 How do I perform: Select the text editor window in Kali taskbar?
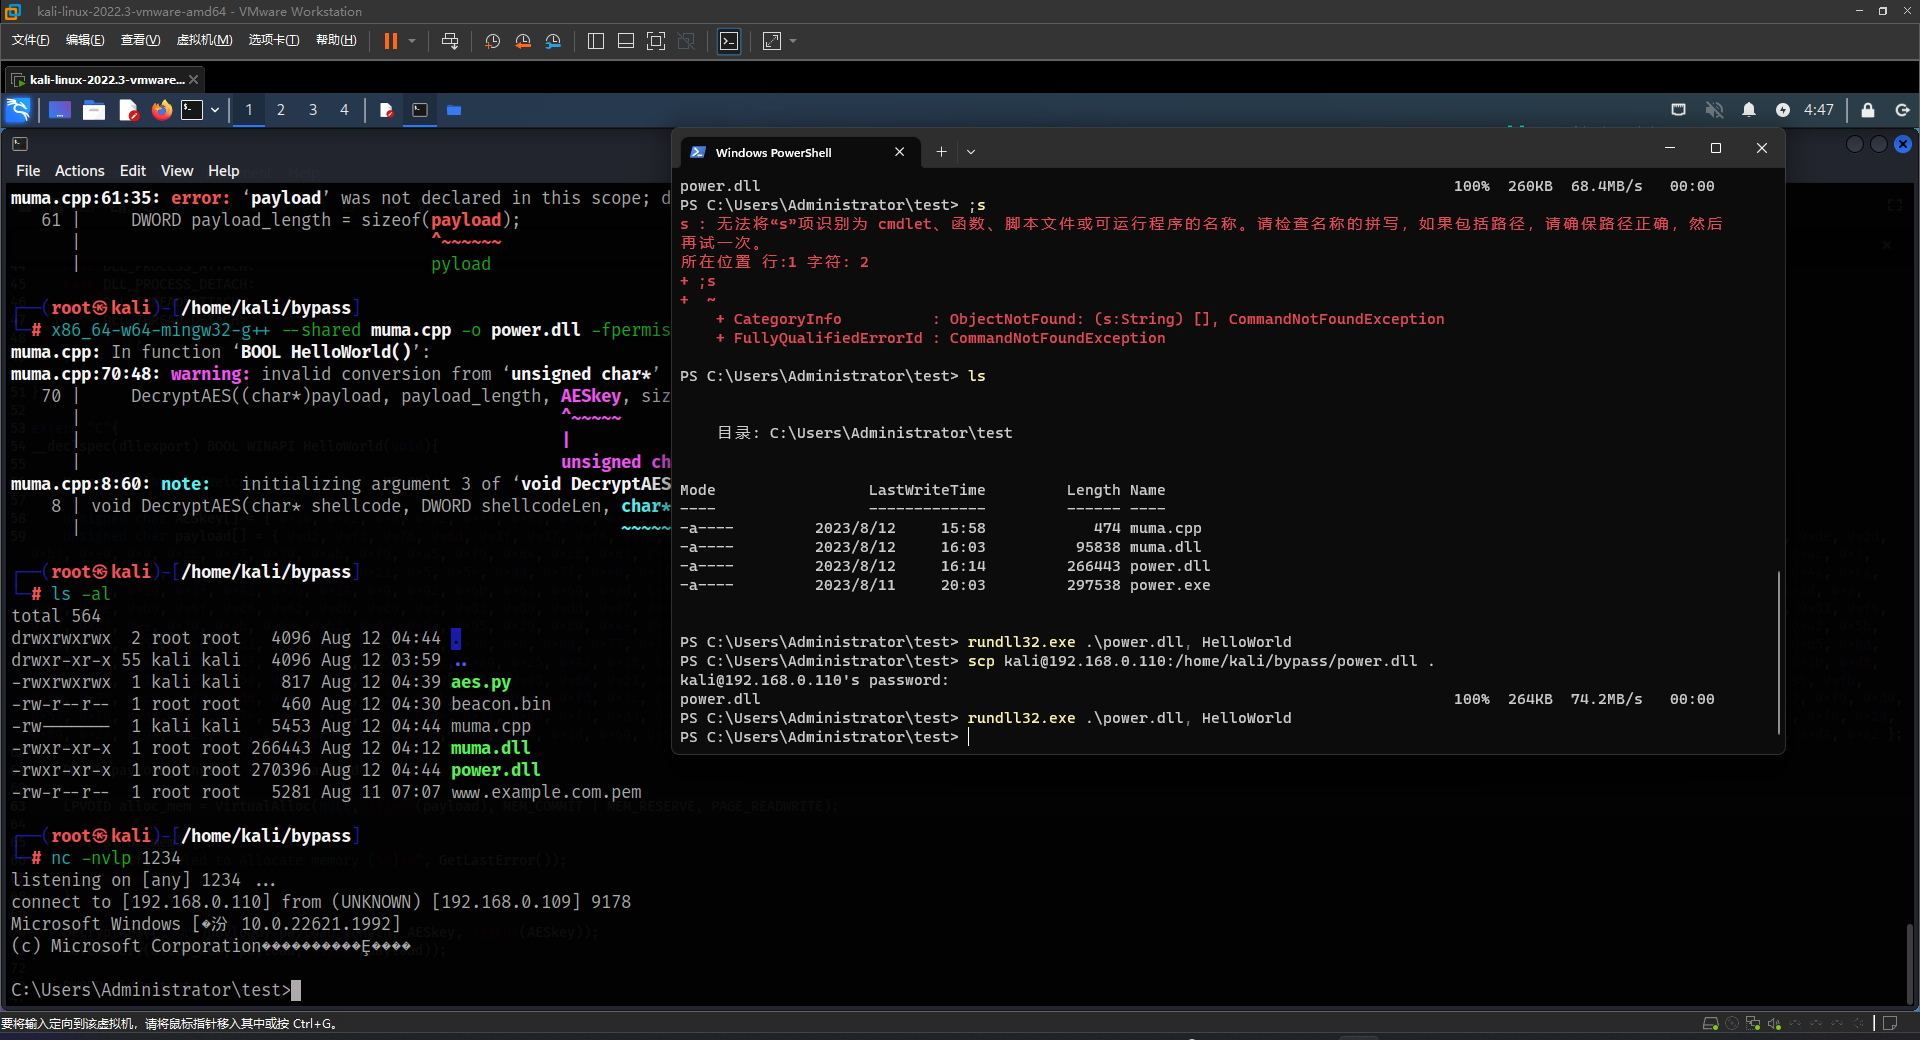click(386, 110)
